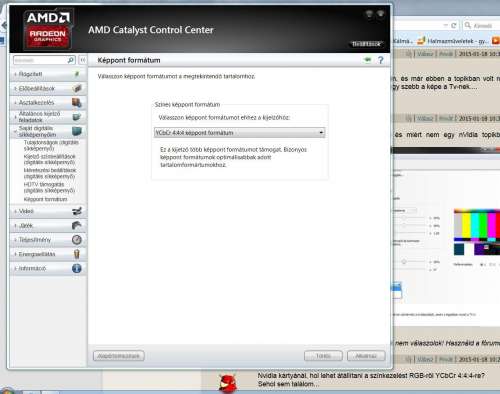This screenshot has width=500, height=394.
Task: Collapse the sidebar with the double-arrow icon
Action: click(x=83, y=60)
